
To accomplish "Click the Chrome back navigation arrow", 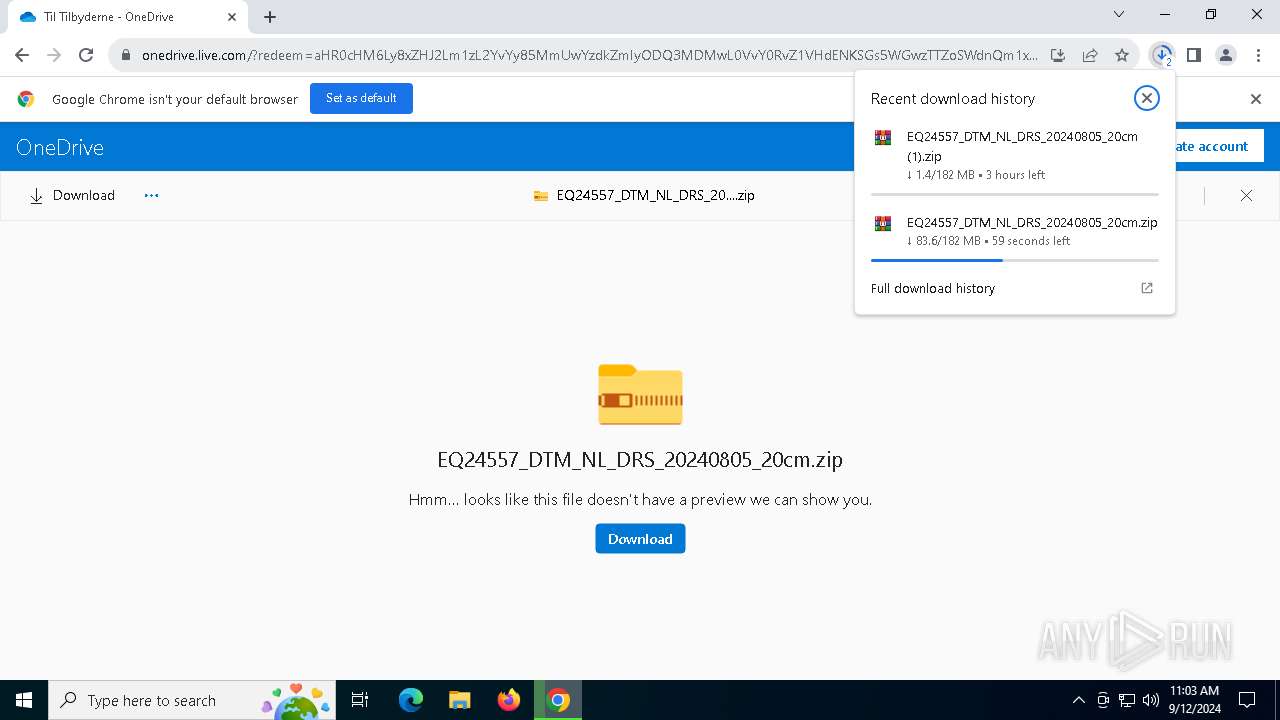I will [x=22, y=55].
